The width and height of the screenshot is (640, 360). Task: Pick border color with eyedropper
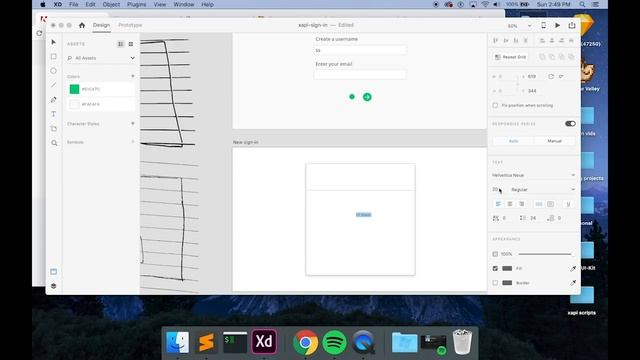573,283
